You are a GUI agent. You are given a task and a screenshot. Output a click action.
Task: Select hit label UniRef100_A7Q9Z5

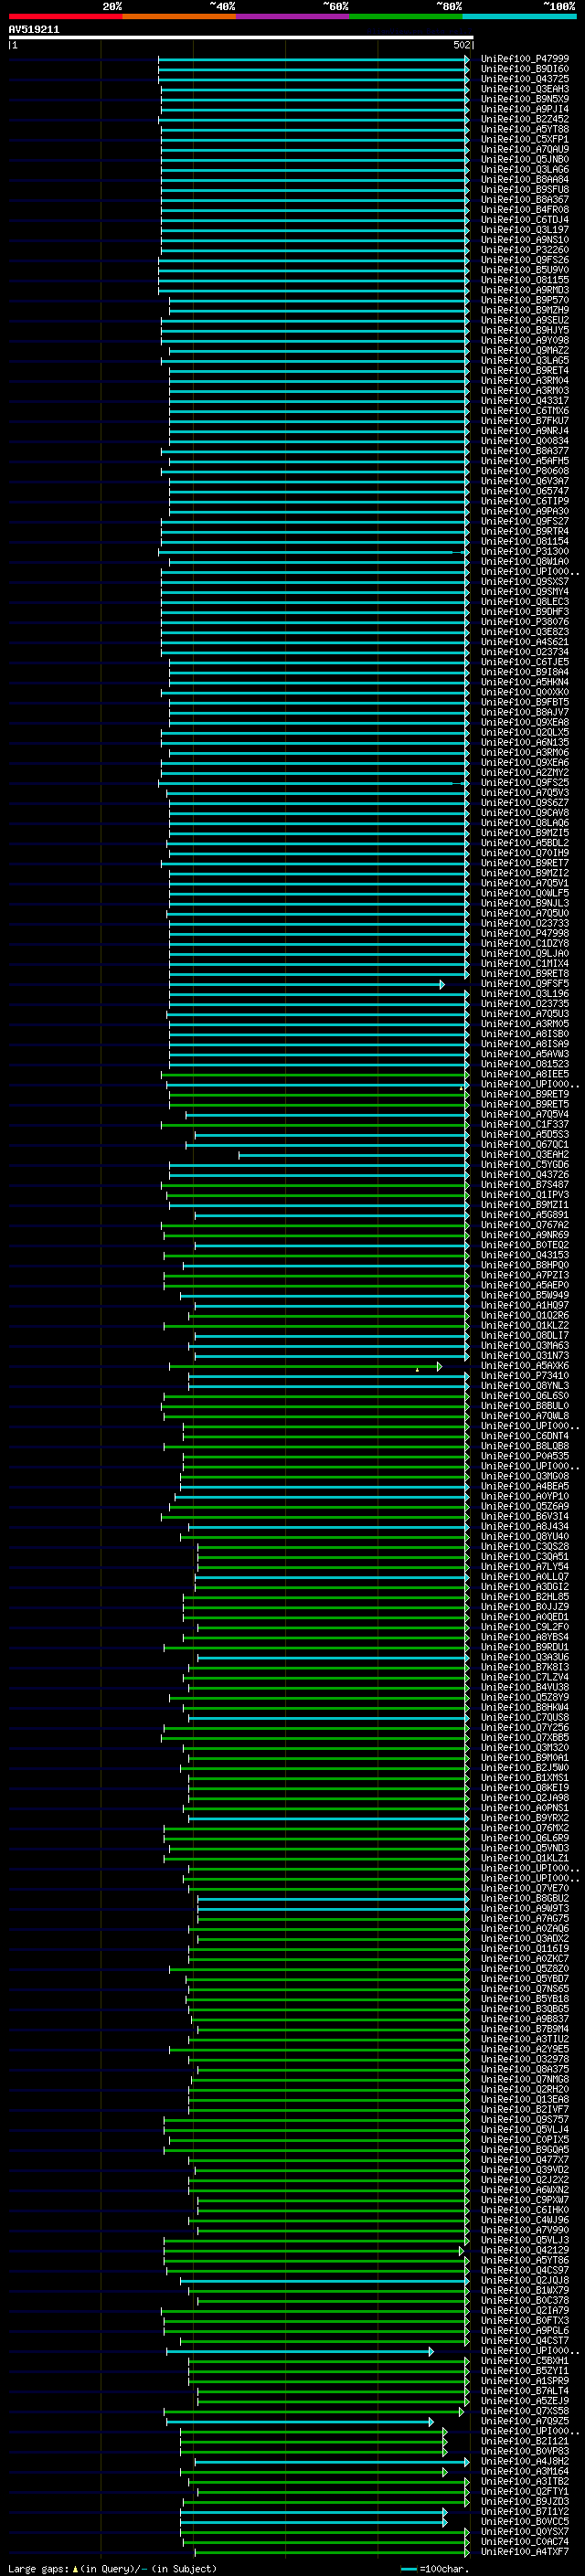[x=525, y=2422]
